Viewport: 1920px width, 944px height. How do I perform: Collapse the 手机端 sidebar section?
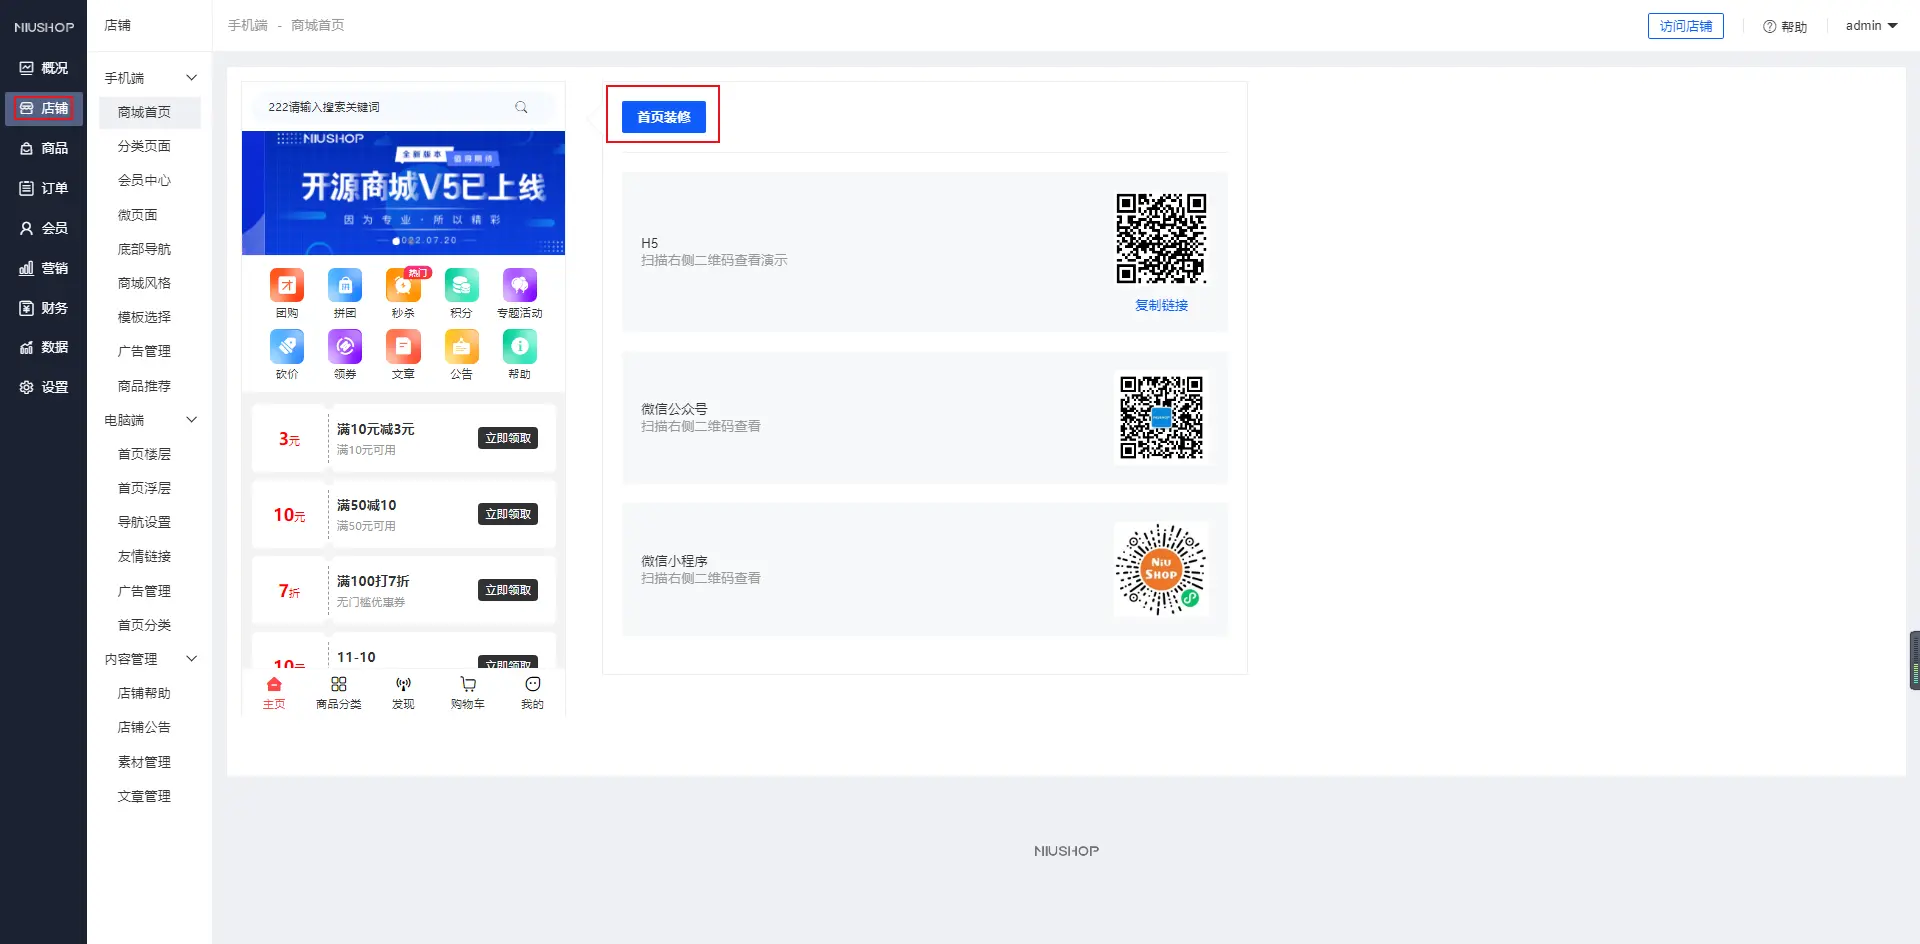[191, 78]
